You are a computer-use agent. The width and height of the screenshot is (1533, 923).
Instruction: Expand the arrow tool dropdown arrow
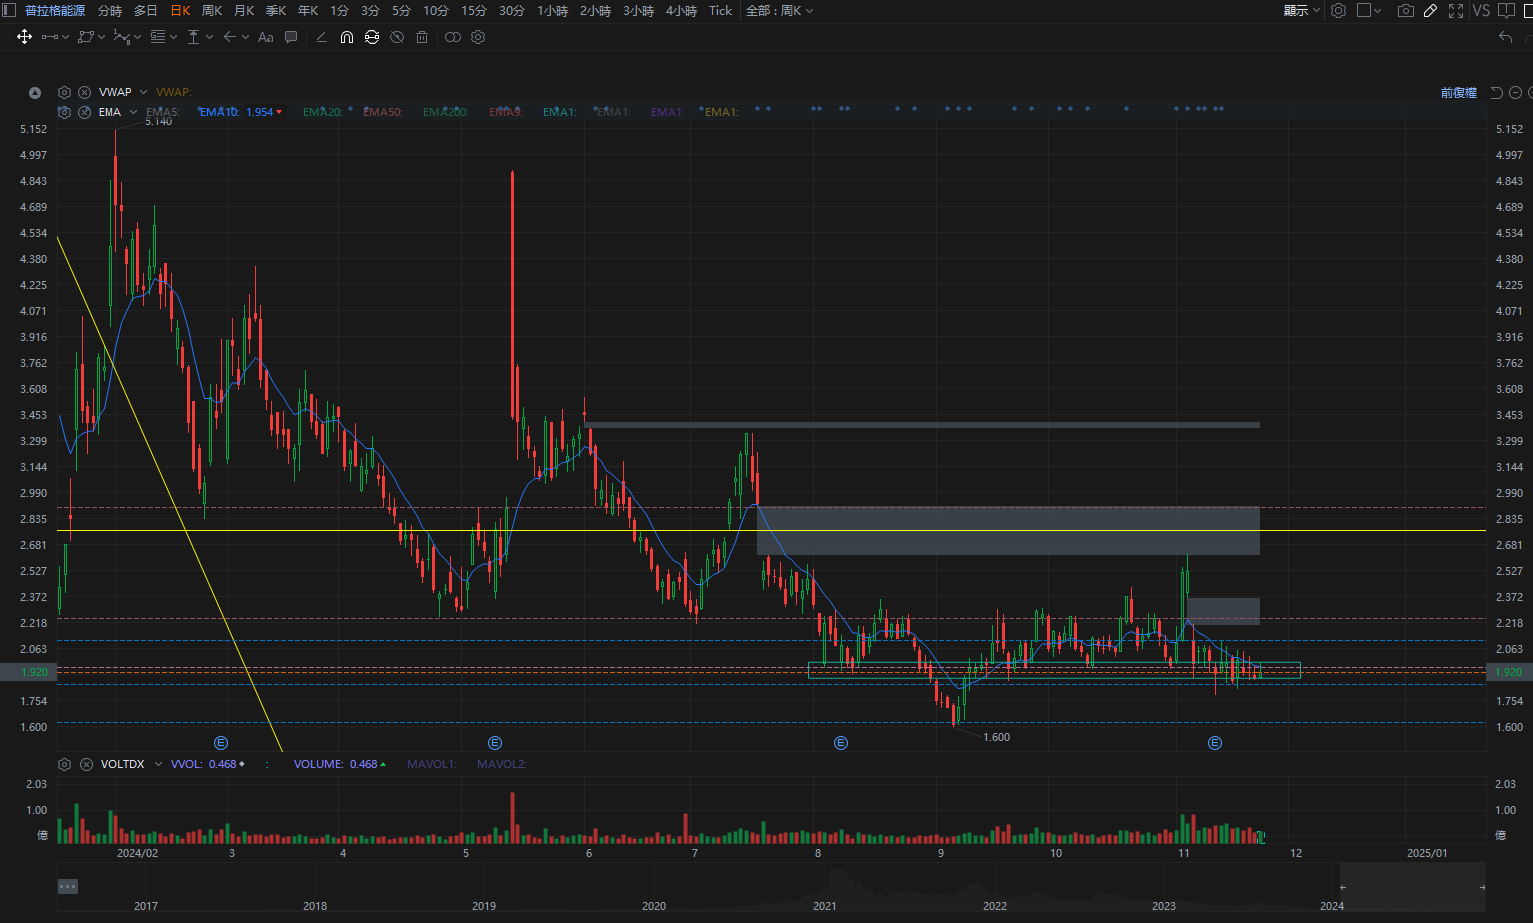(245, 37)
